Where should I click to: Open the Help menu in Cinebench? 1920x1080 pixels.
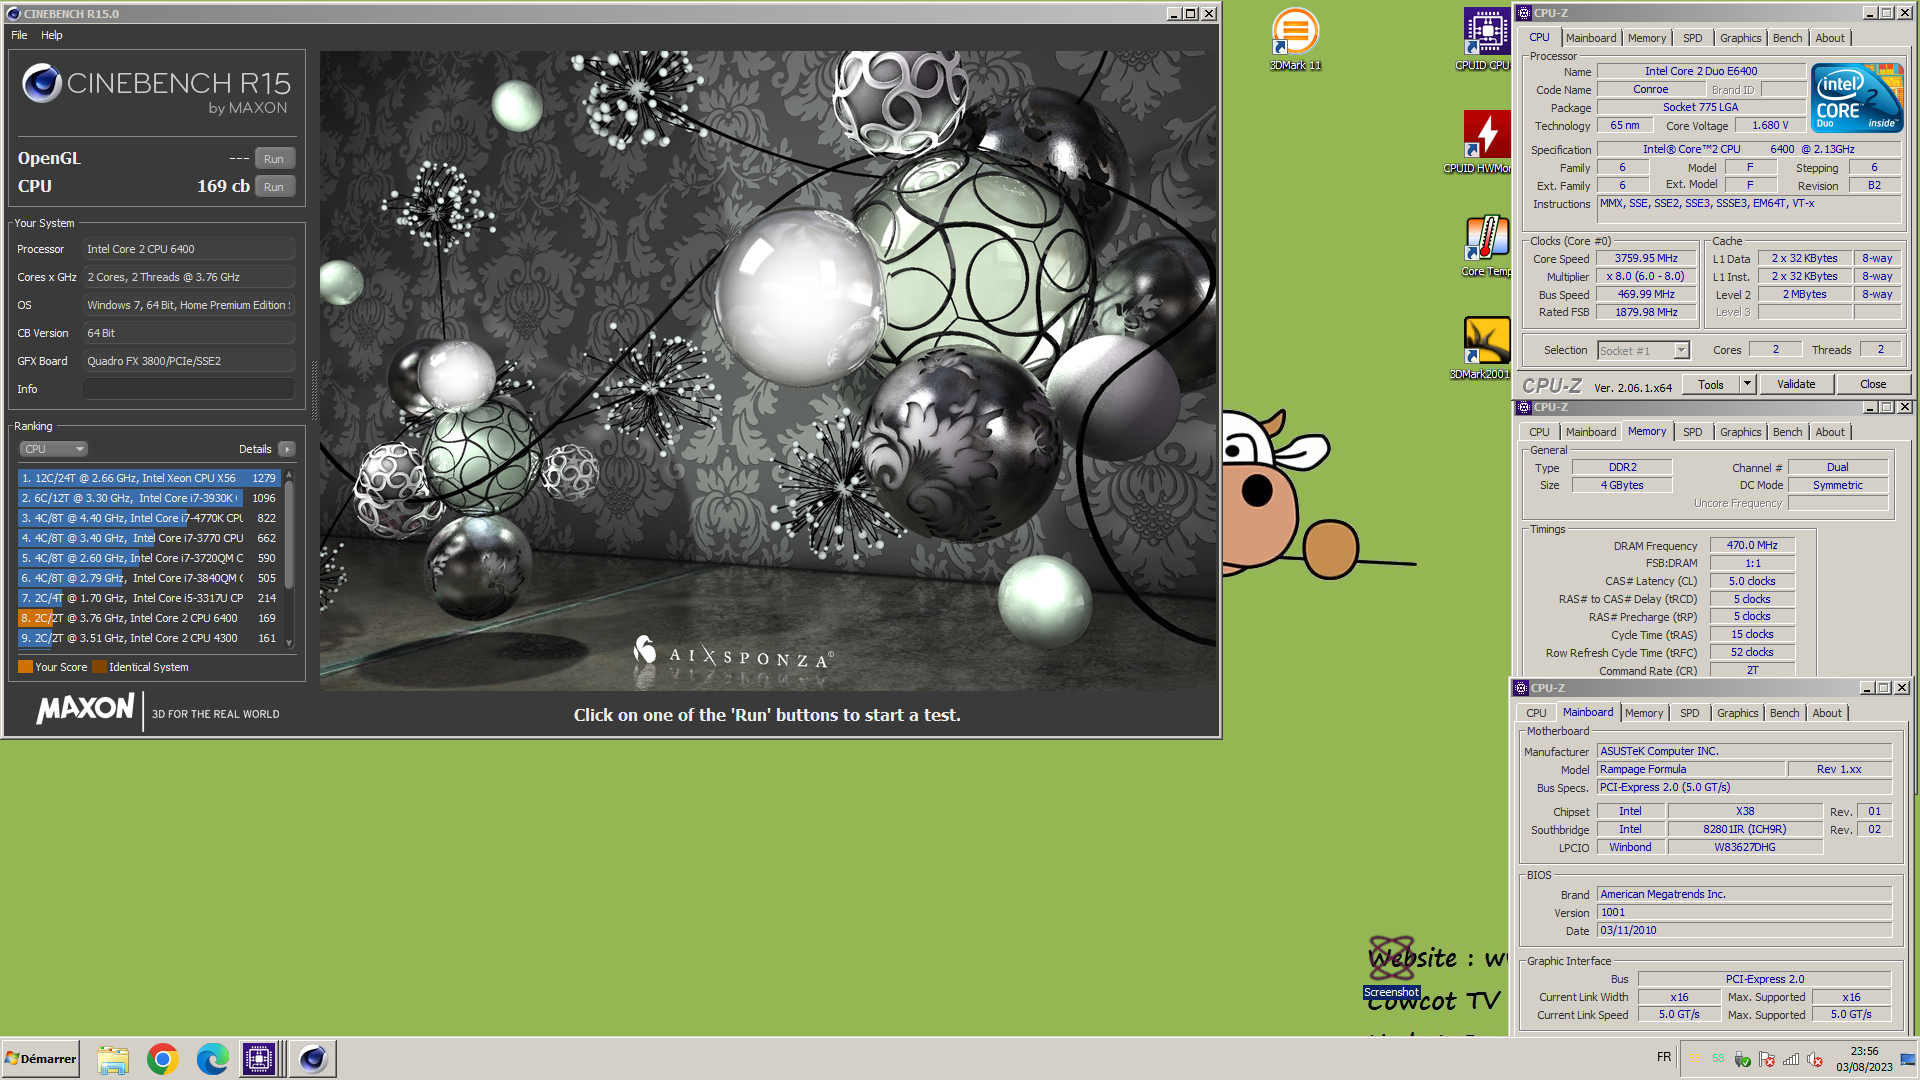(52, 35)
